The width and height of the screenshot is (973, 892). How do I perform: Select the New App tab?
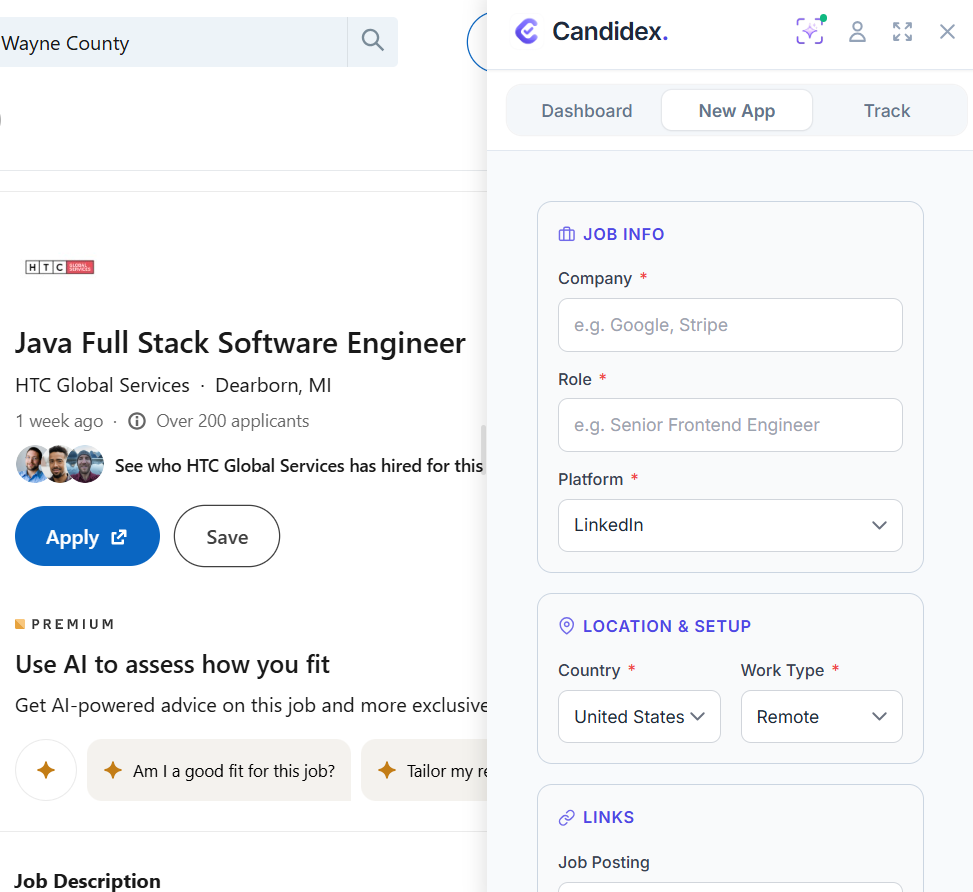point(737,110)
